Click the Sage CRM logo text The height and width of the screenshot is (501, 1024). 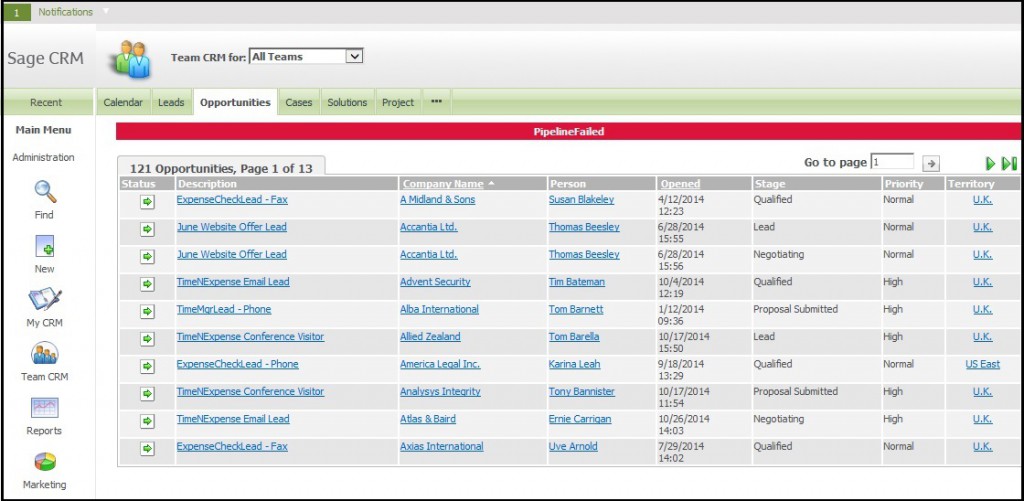[46, 58]
